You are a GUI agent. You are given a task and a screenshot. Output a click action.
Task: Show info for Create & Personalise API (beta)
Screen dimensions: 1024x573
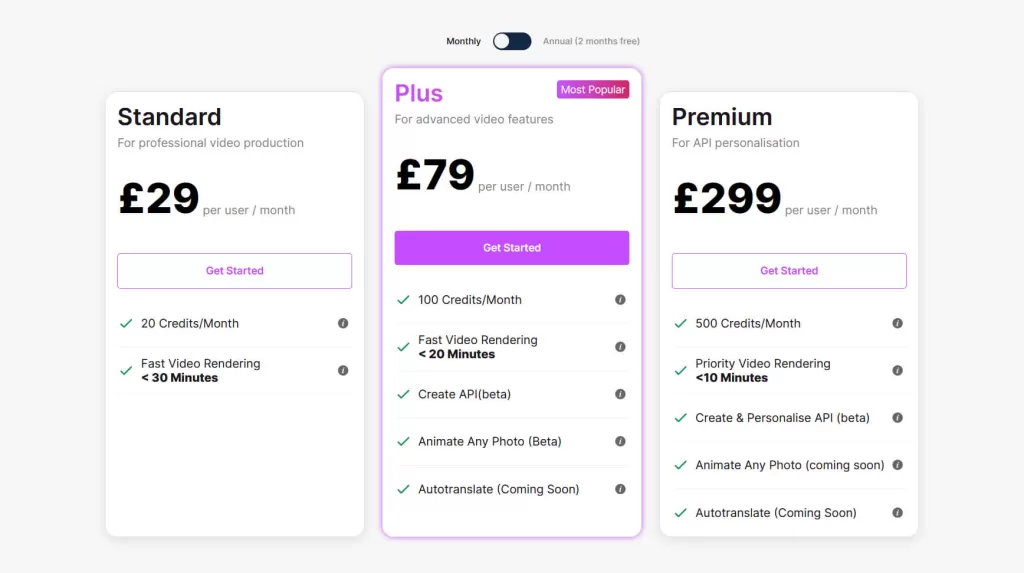[897, 417]
